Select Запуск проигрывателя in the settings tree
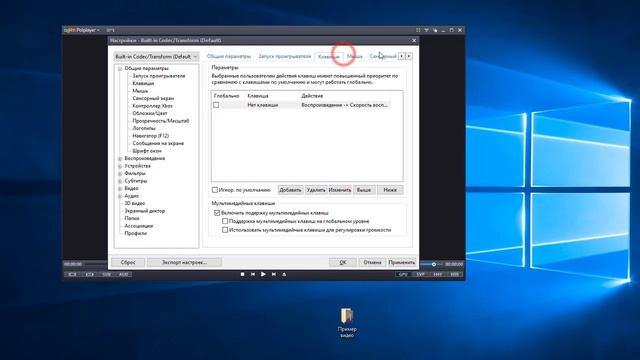The image size is (640, 360). pyautogui.click(x=158, y=76)
